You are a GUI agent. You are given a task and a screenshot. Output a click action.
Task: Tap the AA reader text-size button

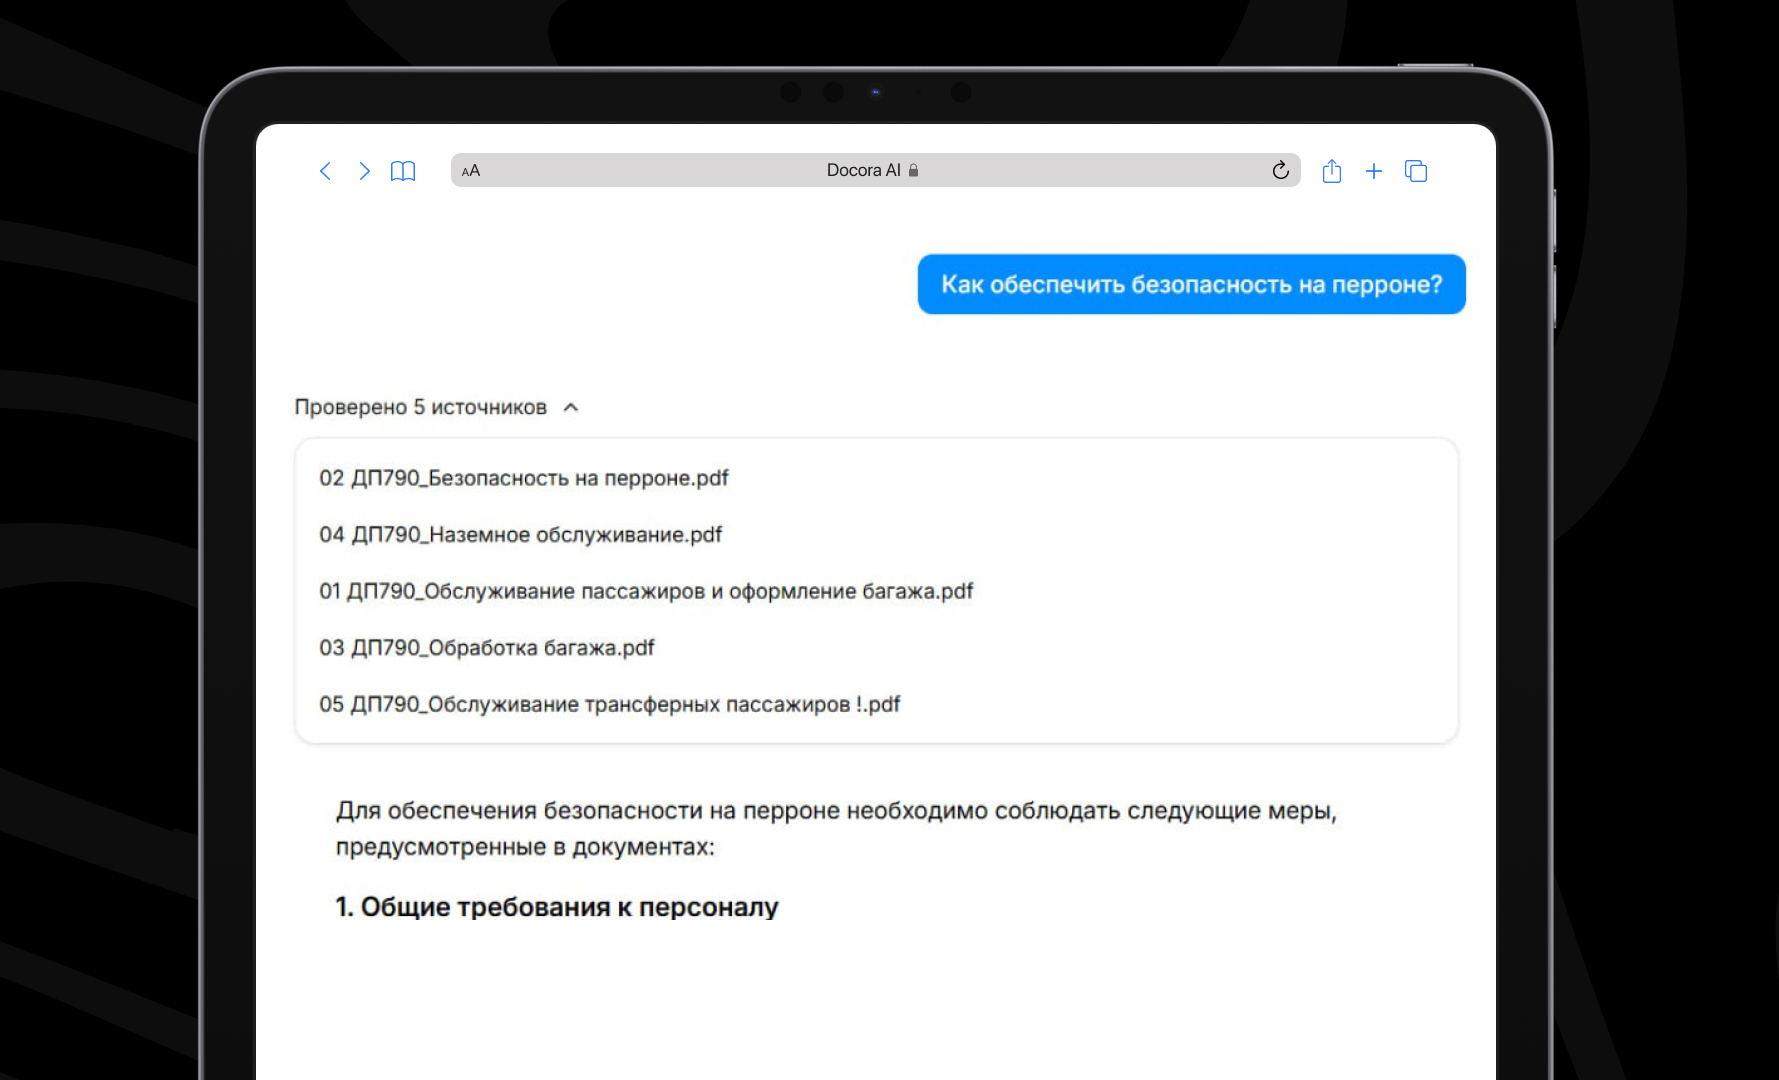pos(471,171)
